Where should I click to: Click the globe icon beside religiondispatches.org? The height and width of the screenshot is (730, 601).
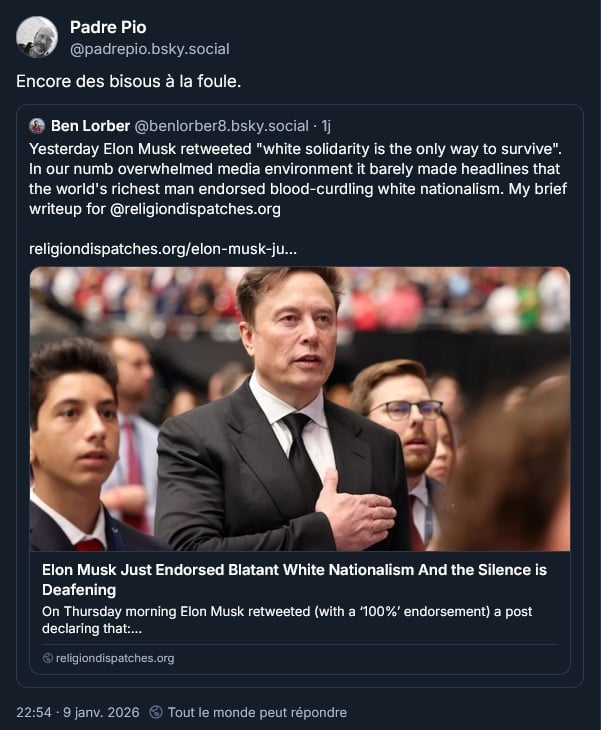48,658
